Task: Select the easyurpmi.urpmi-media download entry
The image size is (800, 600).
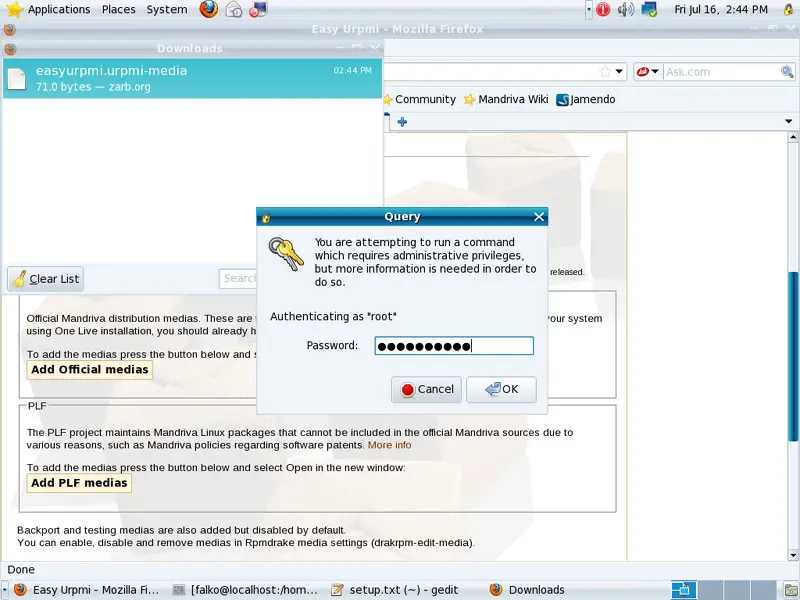Action: (192, 79)
